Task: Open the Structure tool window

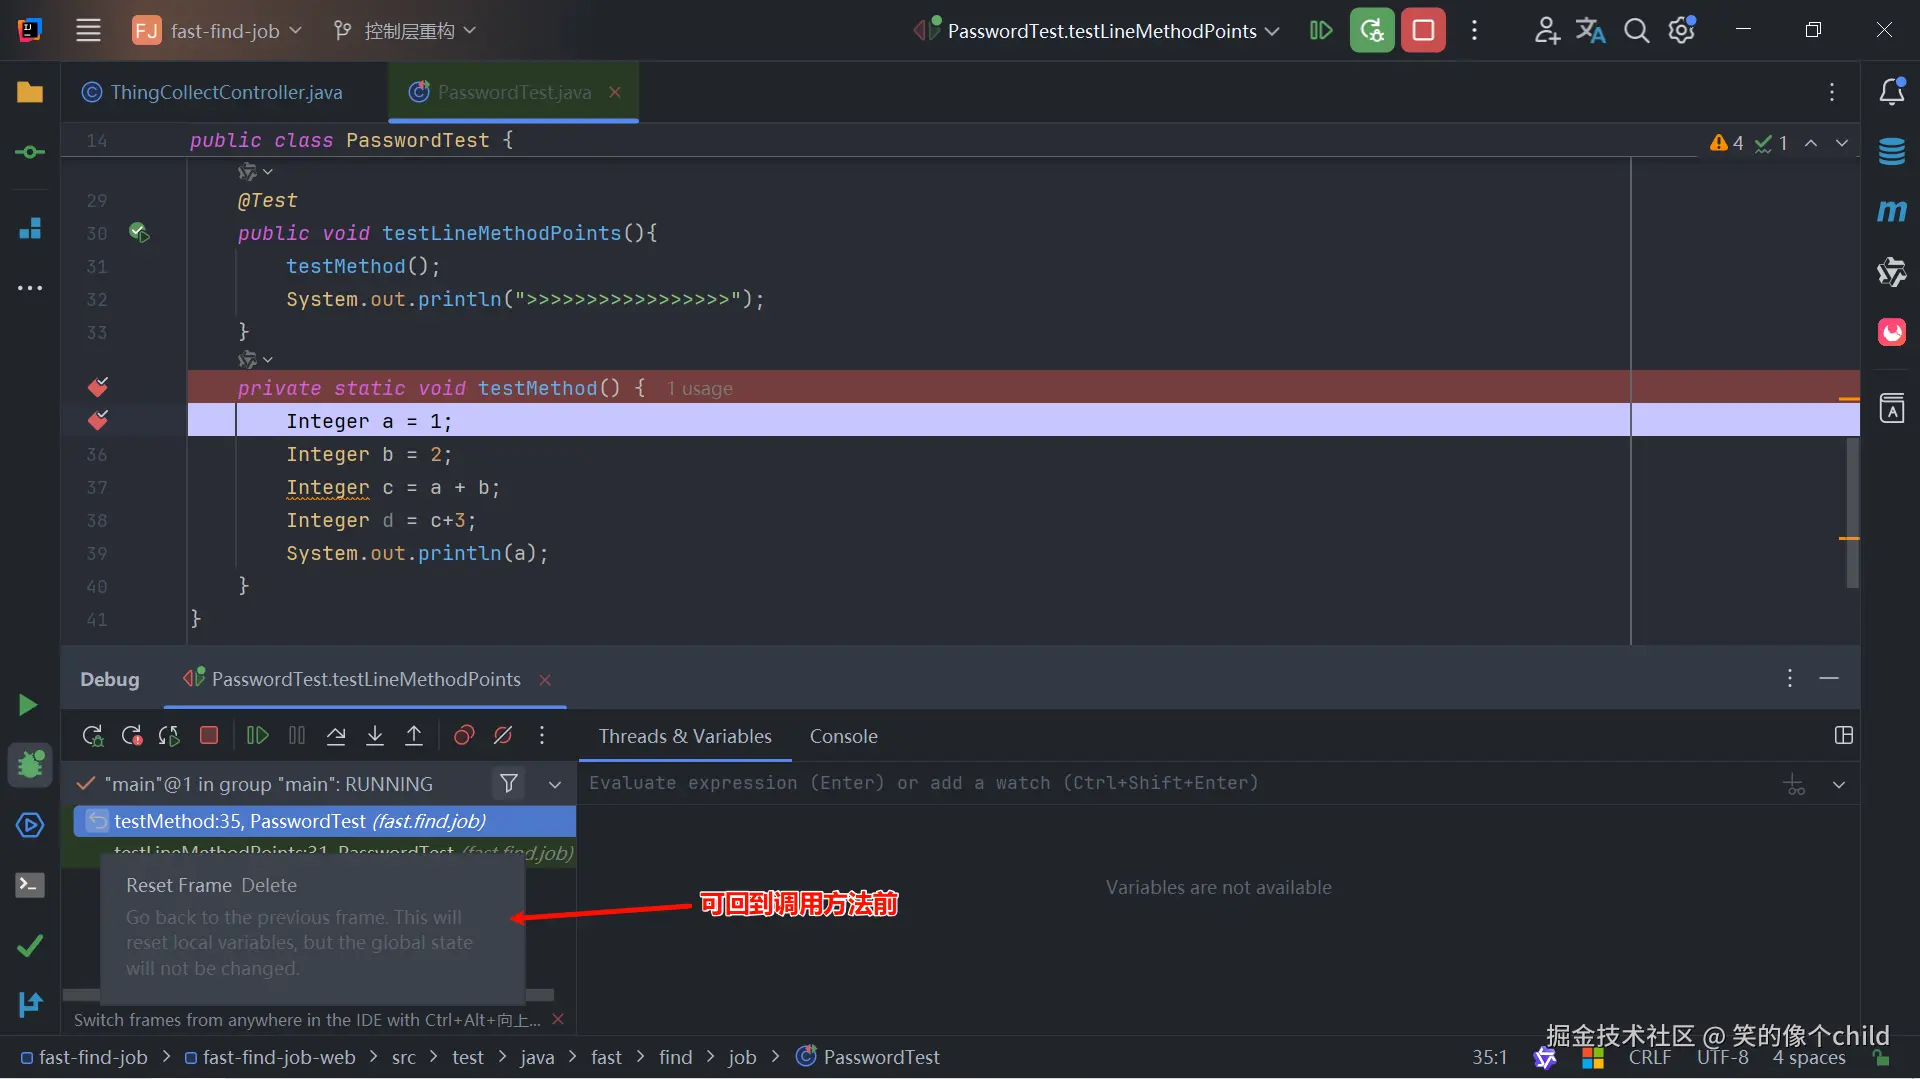Action: point(30,228)
